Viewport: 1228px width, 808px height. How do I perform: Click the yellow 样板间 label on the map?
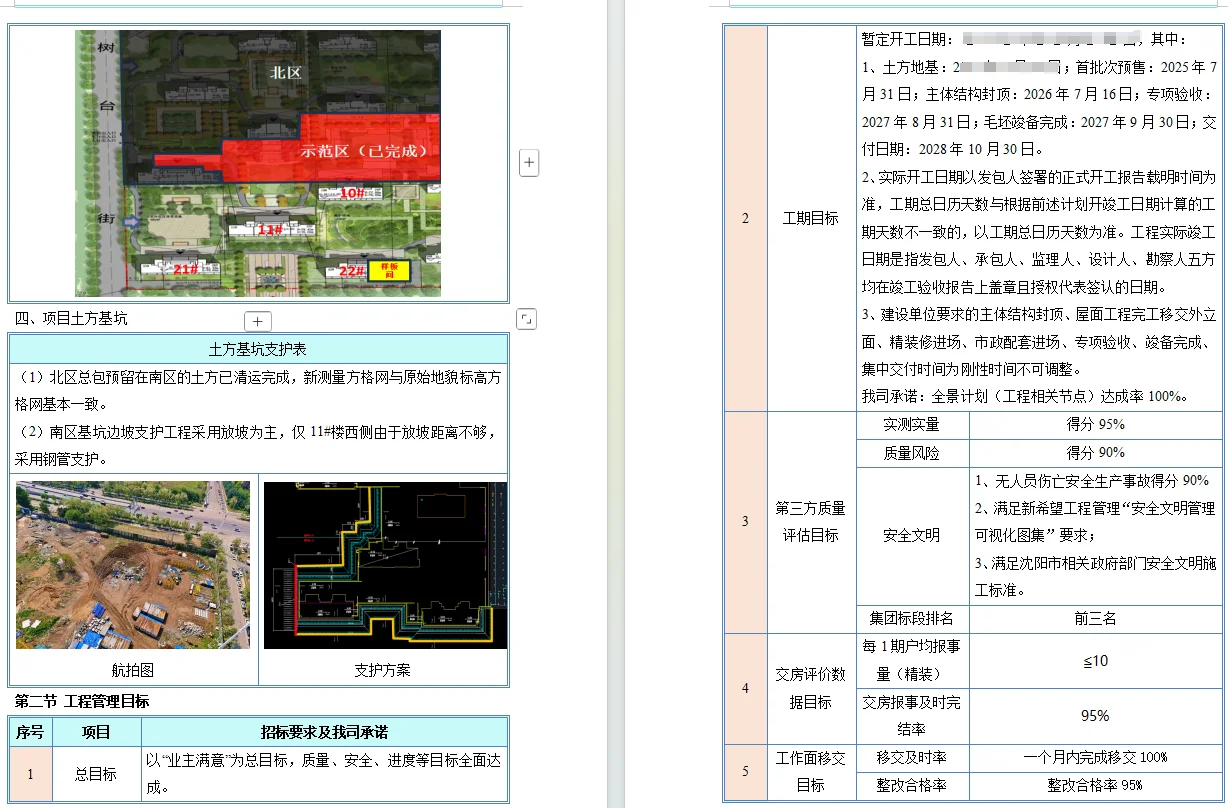(390, 272)
